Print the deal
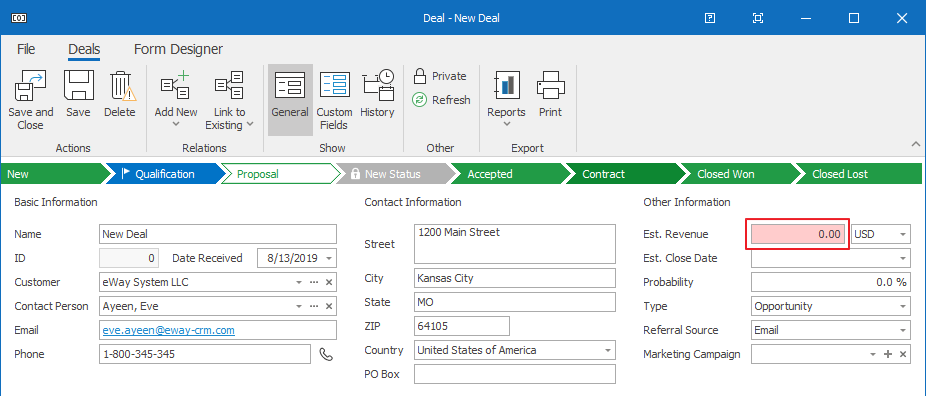The image size is (926, 396). pos(550,94)
